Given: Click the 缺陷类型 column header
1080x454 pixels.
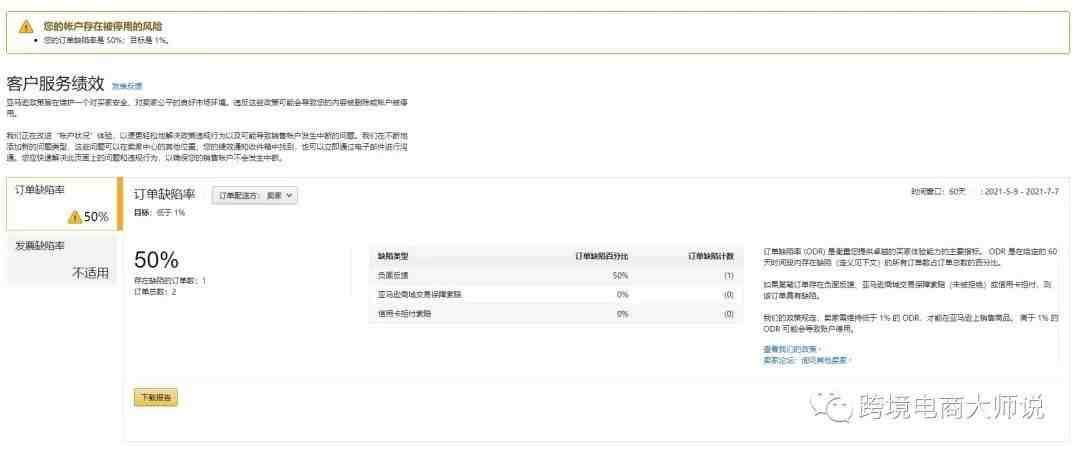Looking at the screenshot, I should tap(393, 256).
